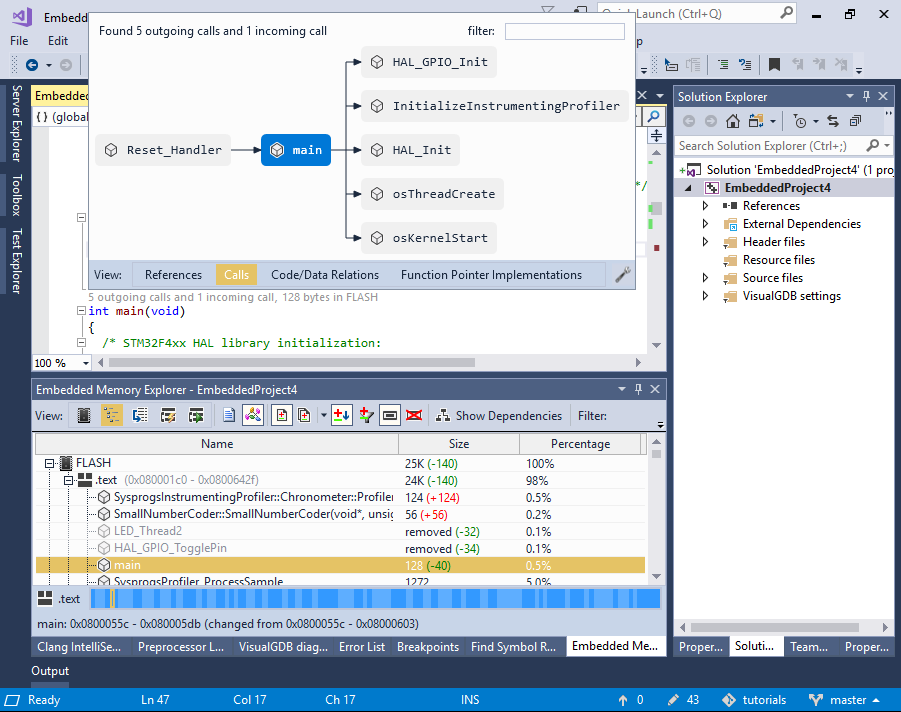The width and height of the screenshot is (901, 712).
Task: Click the page document icon in Memory Explorer toolbar
Action: coord(229,415)
